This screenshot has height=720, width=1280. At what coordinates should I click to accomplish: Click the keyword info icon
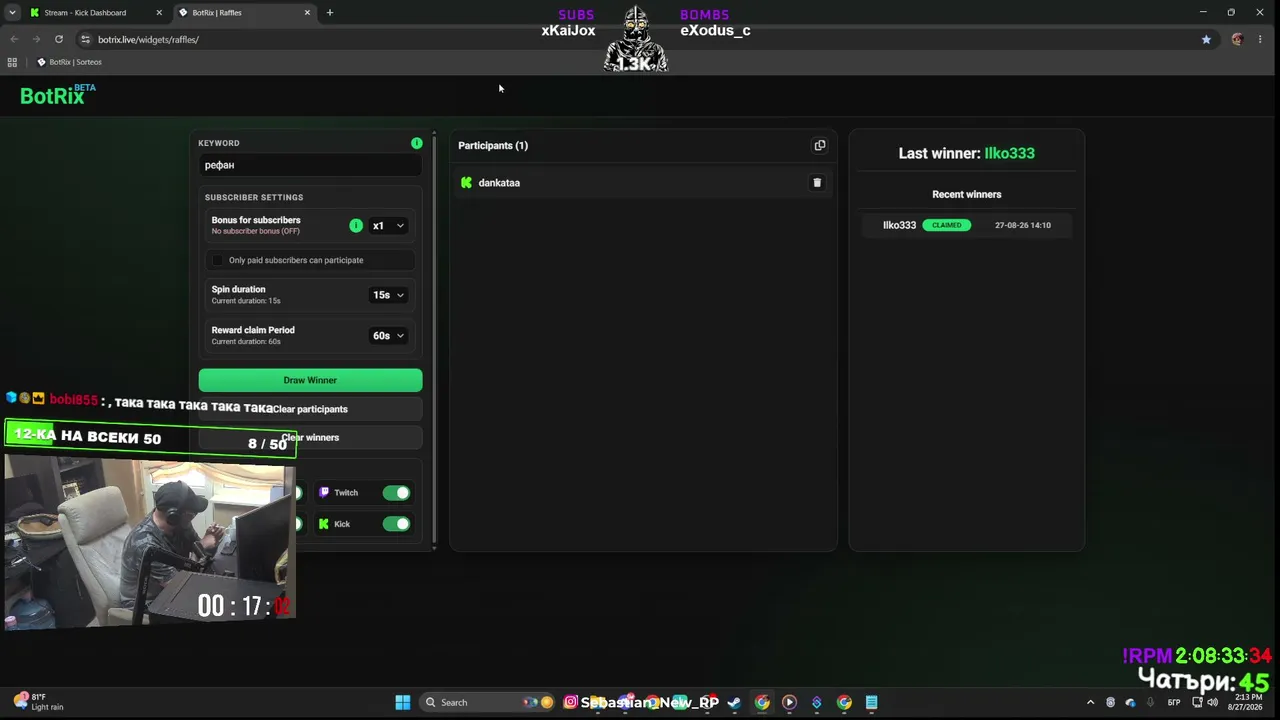click(417, 143)
